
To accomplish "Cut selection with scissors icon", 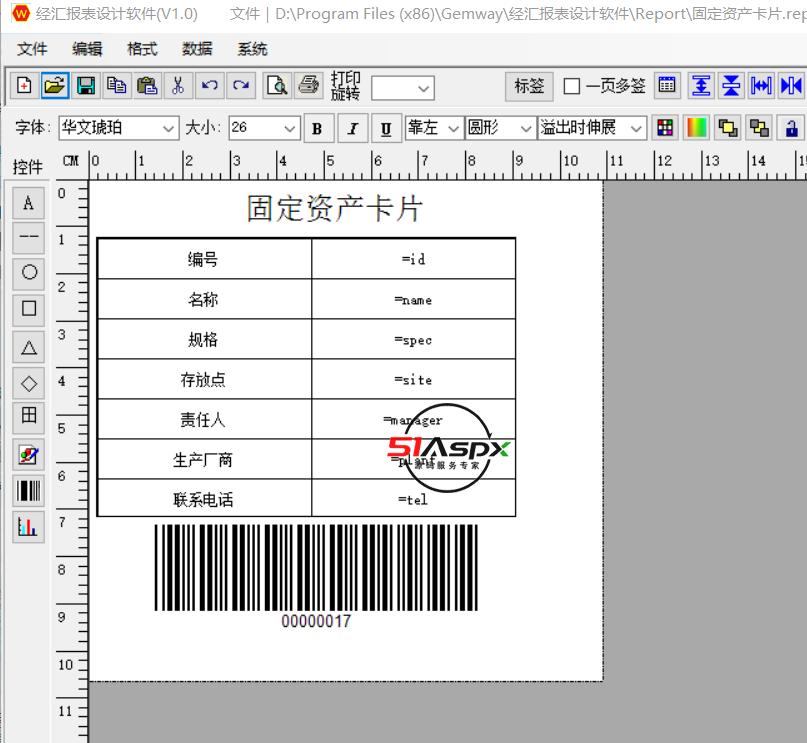I will click(179, 85).
